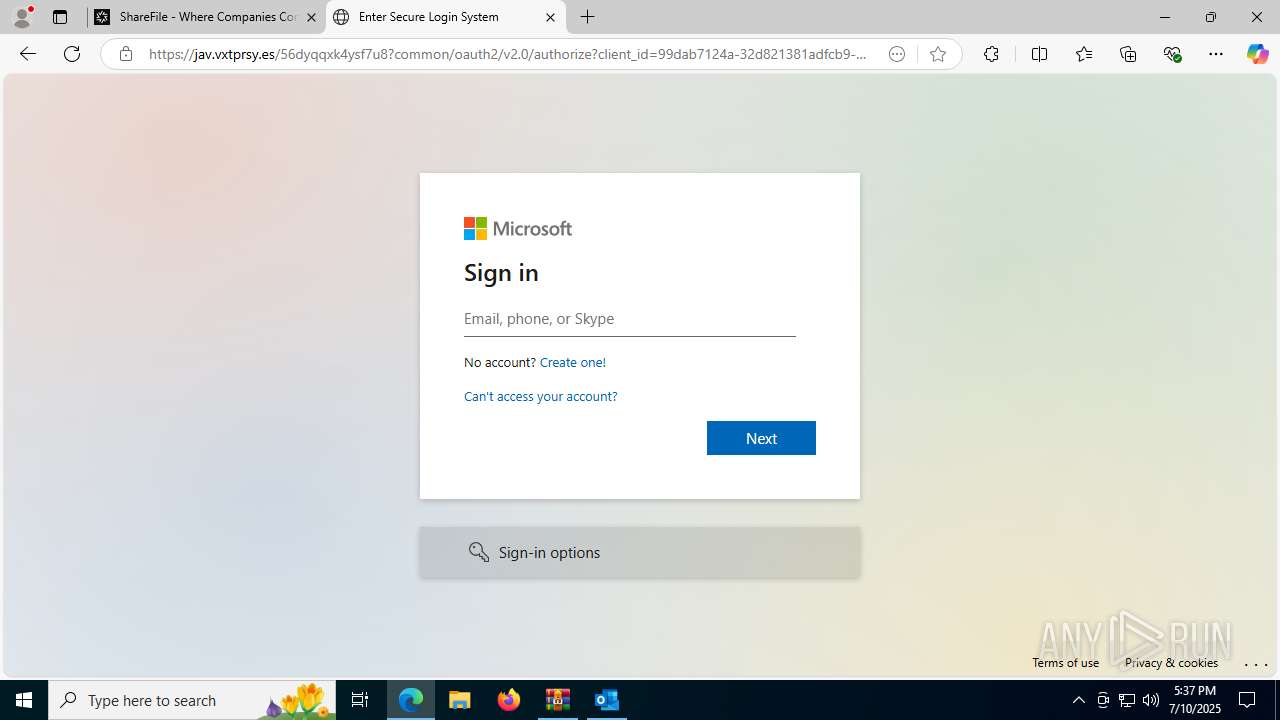The image size is (1280, 720).
Task: Click the address bar URL
Action: click(507, 54)
